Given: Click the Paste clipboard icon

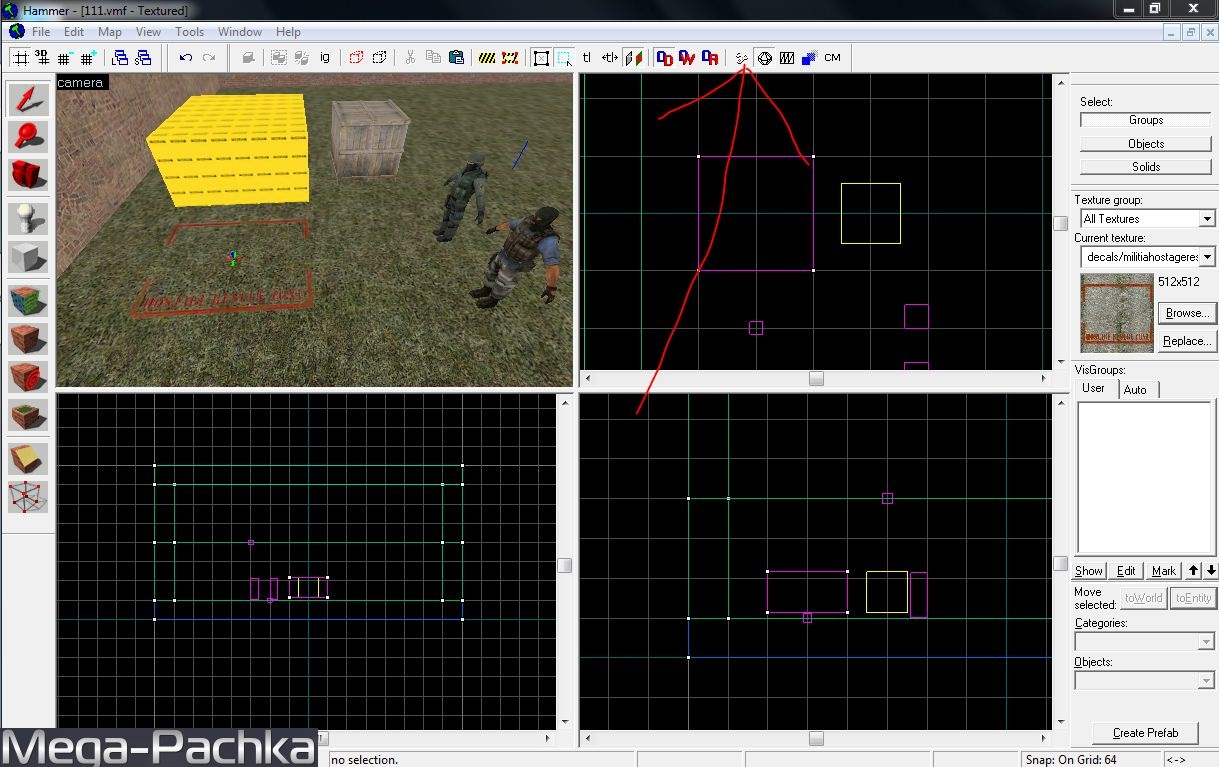Looking at the screenshot, I should pos(456,58).
